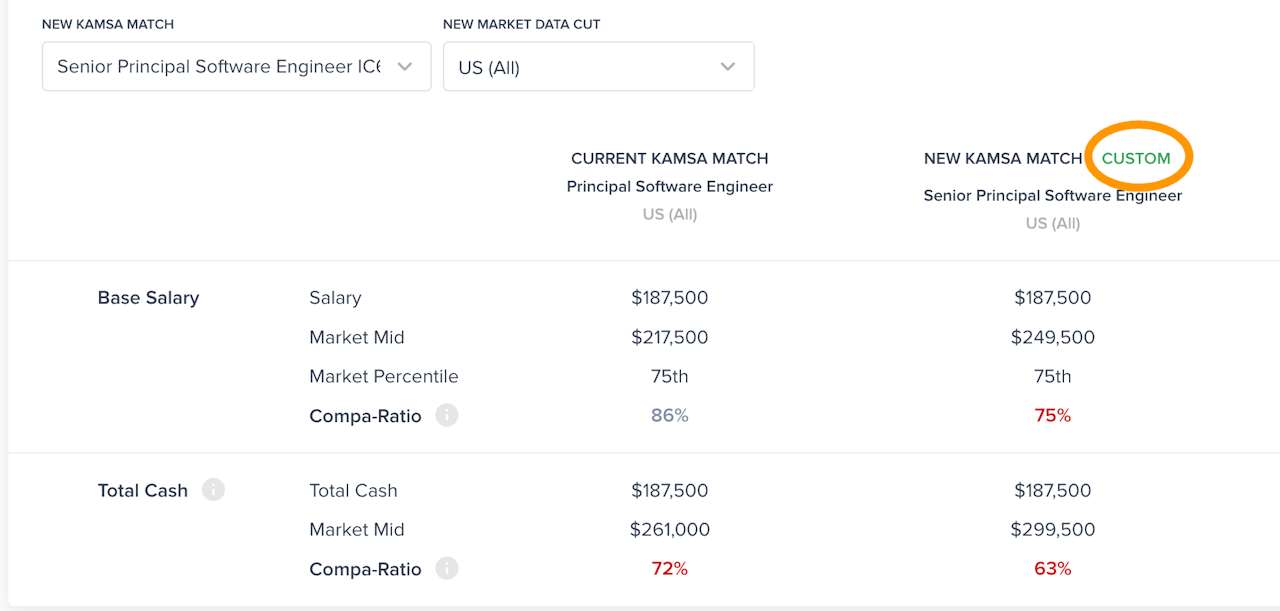Select the 86% Compa-Ratio value

(669, 415)
